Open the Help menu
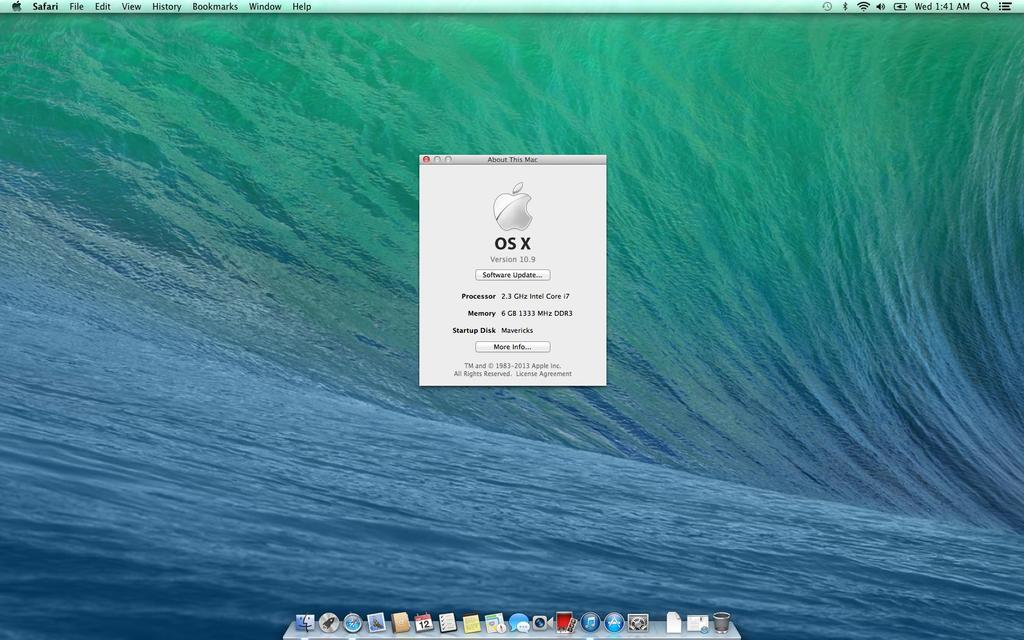This screenshot has width=1024, height=640. click(302, 7)
